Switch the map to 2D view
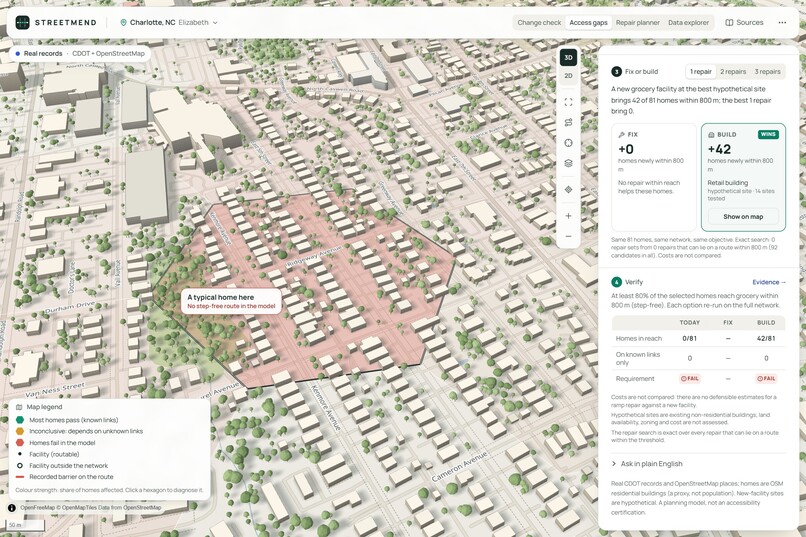 [568, 76]
